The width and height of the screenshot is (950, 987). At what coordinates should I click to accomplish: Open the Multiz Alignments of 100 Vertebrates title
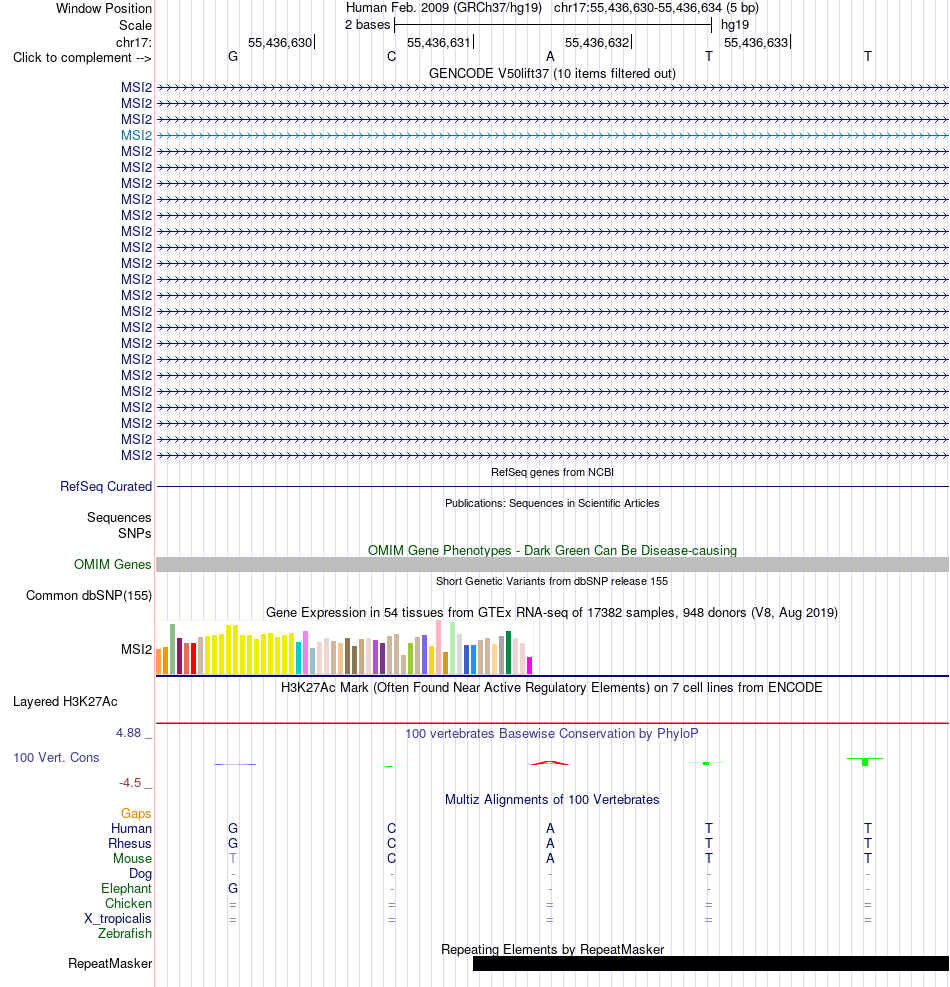coord(552,799)
